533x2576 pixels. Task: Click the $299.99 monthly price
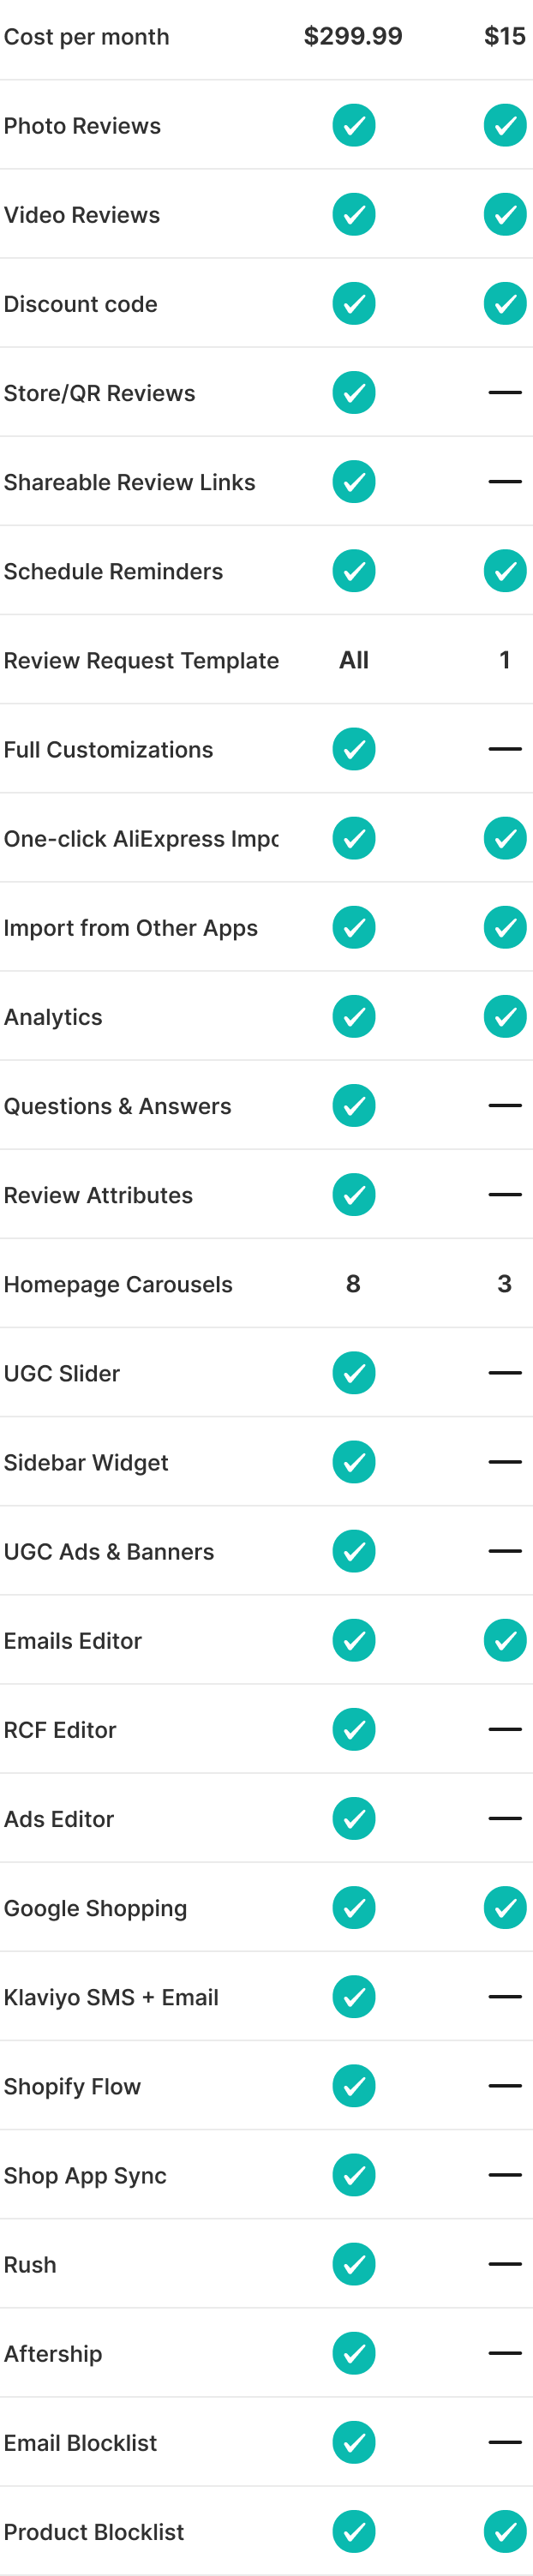(x=353, y=37)
